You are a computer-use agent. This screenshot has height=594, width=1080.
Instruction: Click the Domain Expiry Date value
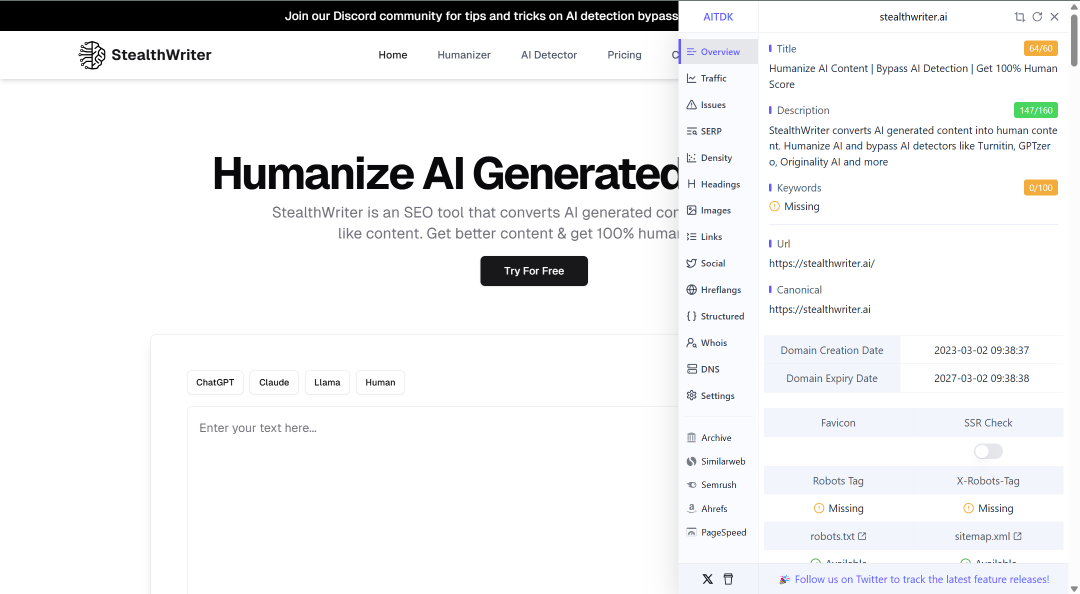982,378
